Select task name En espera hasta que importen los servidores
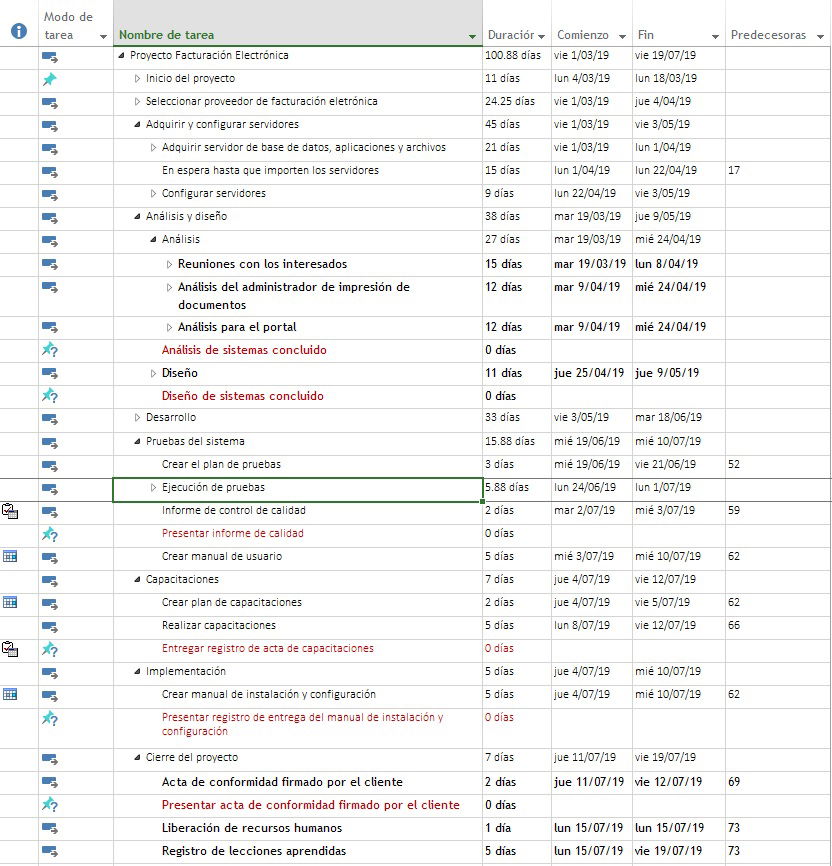The image size is (832, 866). click(x=270, y=170)
